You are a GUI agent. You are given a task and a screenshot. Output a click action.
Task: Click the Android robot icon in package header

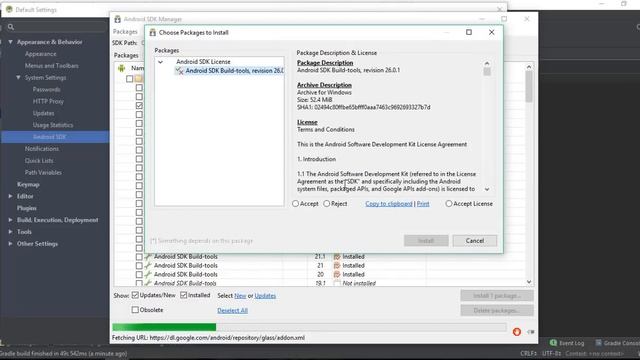pos(121,68)
